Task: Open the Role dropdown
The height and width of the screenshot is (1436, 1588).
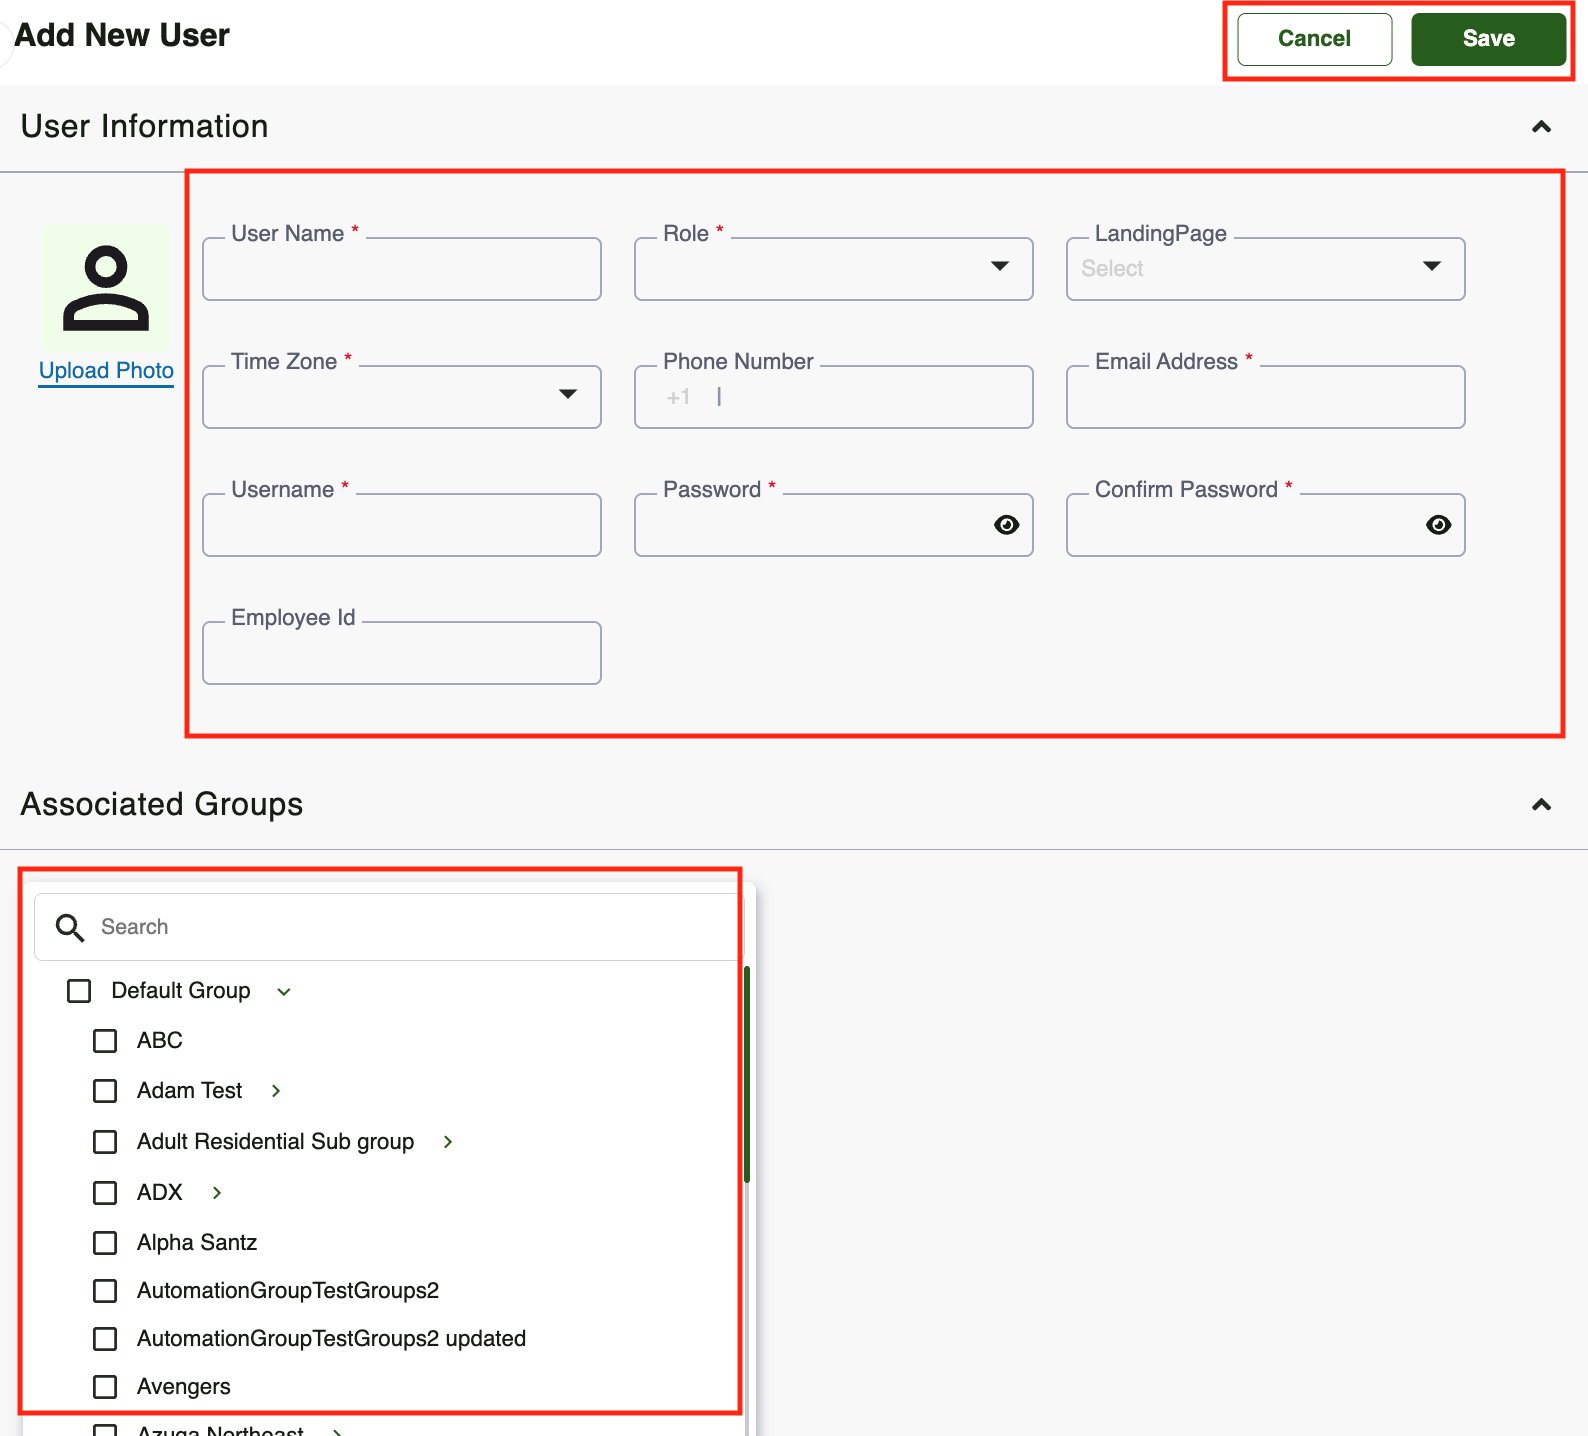Action: pyautogui.click(x=834, y=269)
